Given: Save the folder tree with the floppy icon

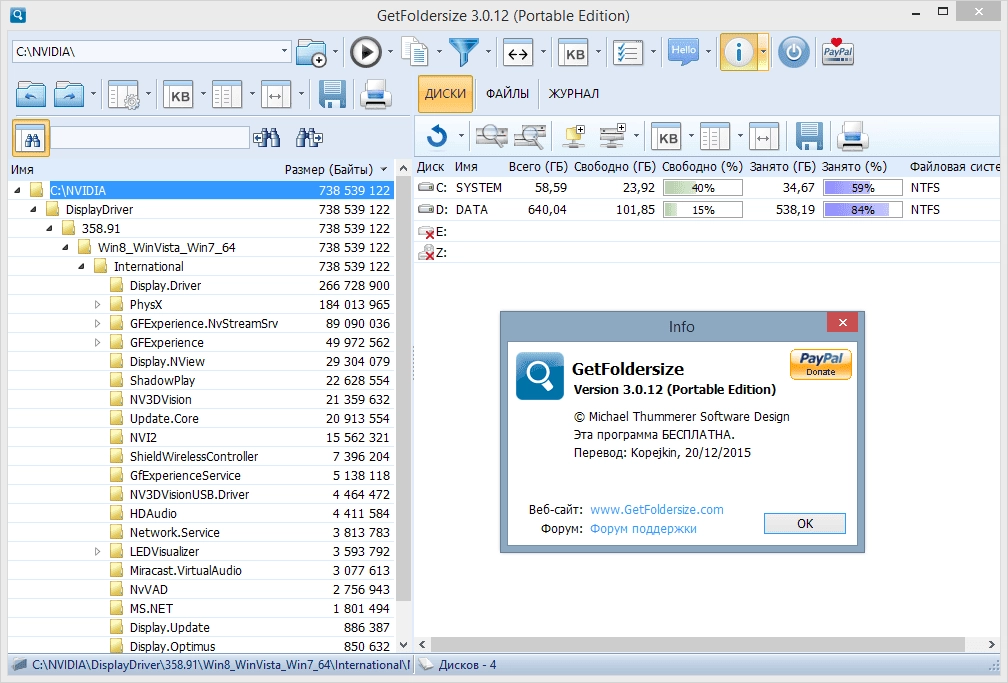Looking at the screenshot, I should (x=332, y=95).
